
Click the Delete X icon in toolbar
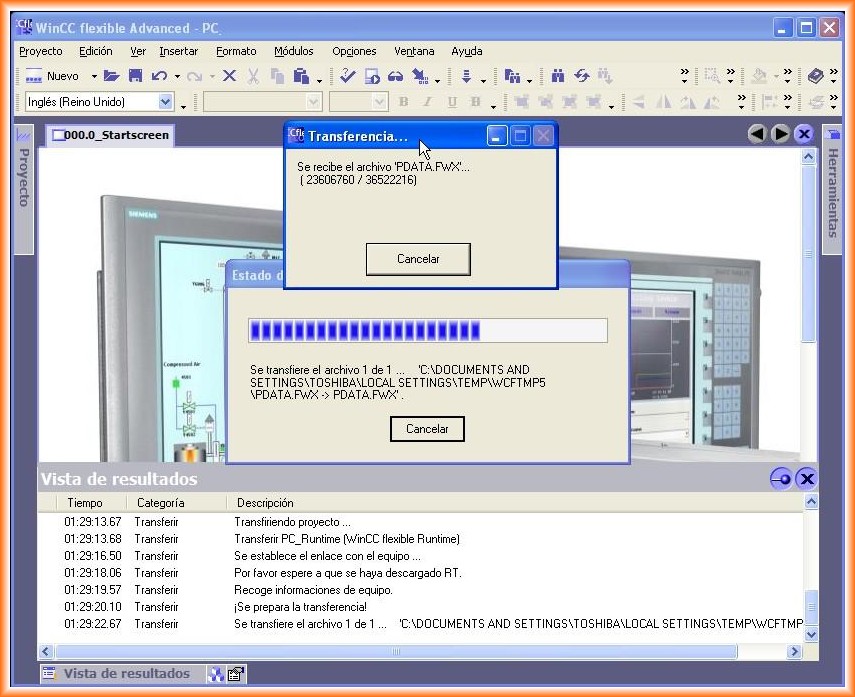pyautogui.click(x=229, y=76)
